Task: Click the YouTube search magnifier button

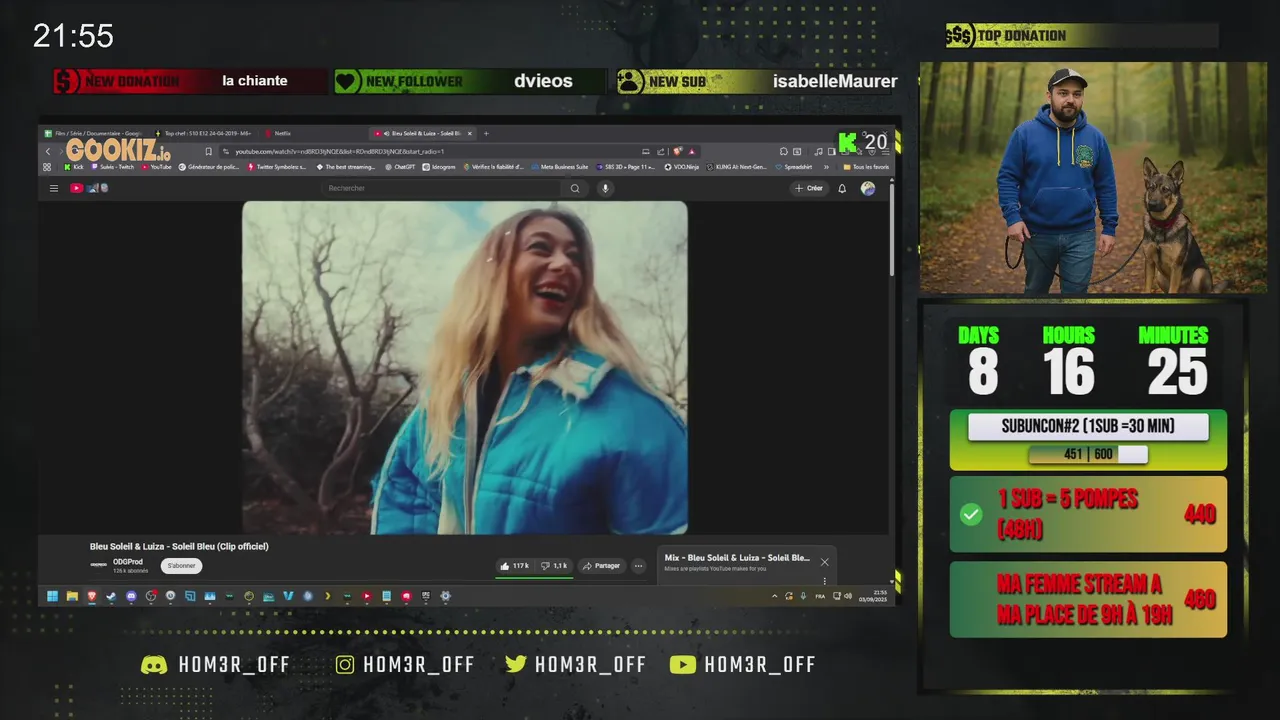Action: tap(575, 188)
